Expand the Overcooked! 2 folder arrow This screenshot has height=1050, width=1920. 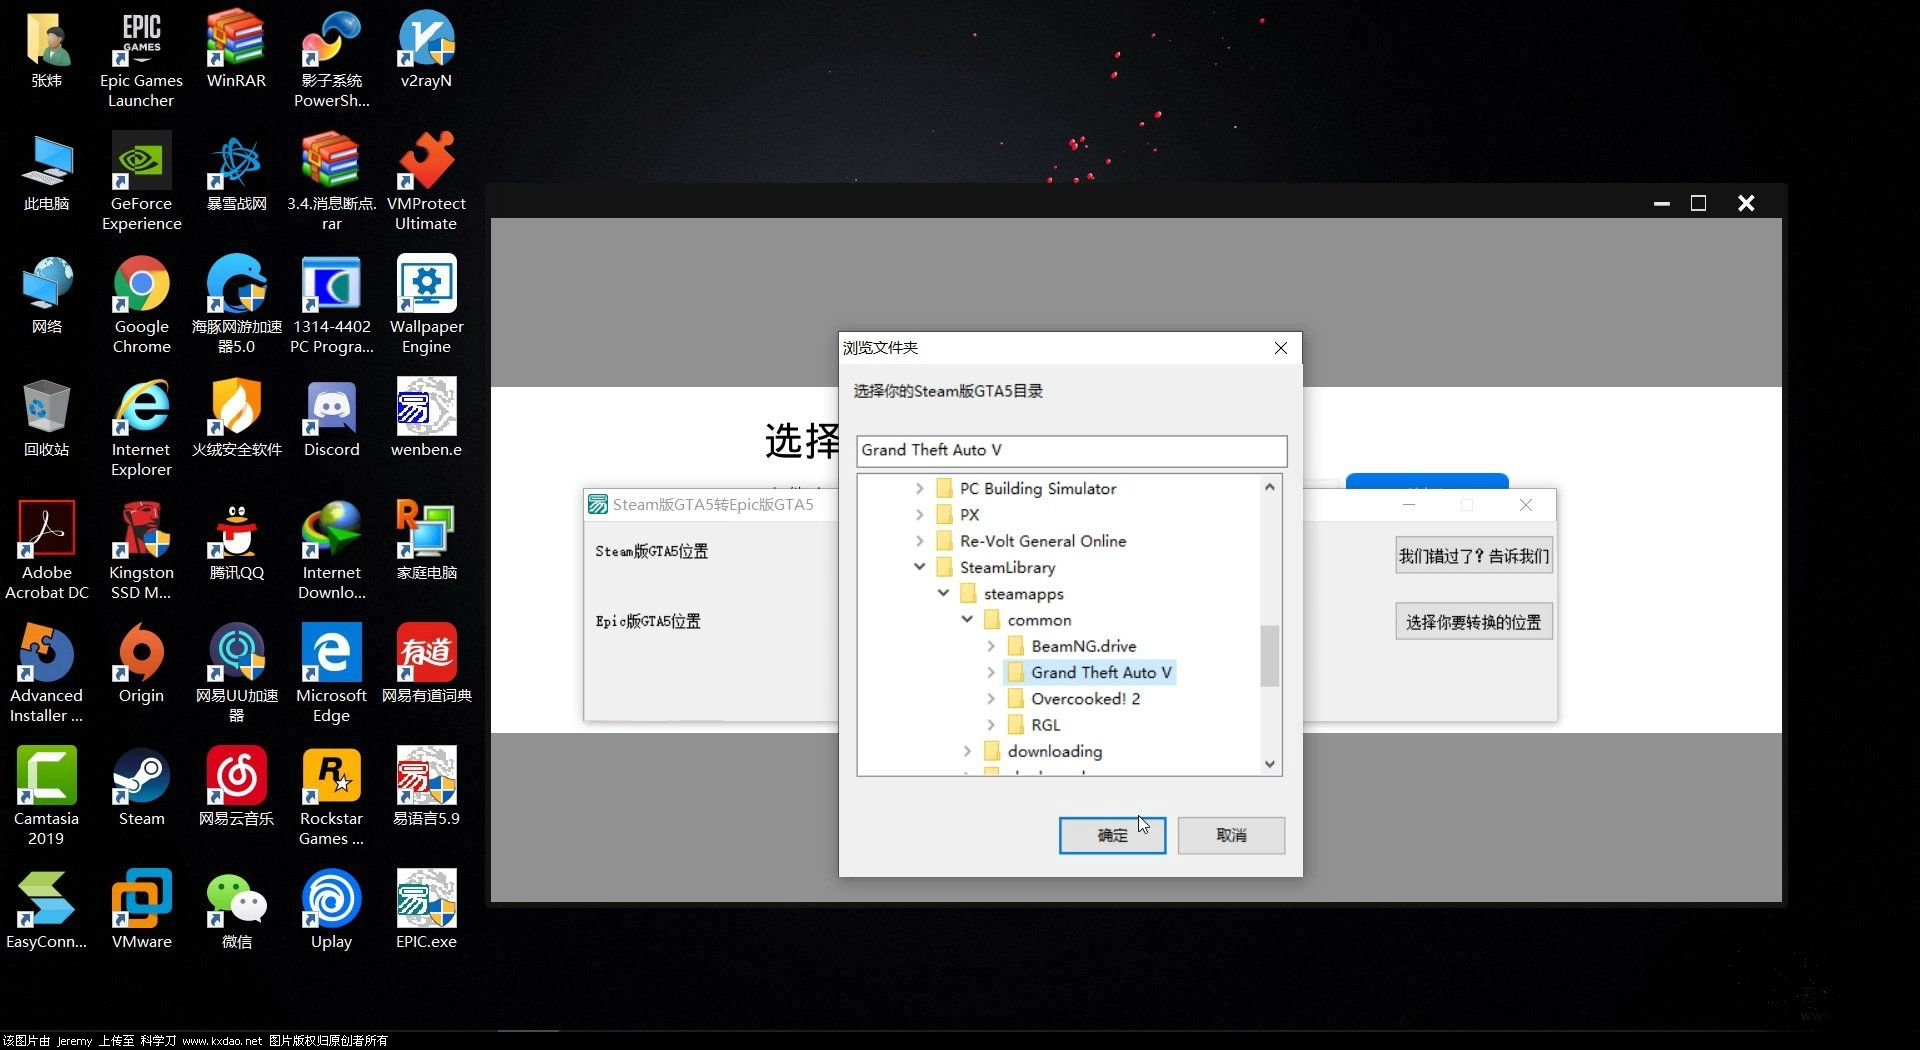tap(991, 699)
